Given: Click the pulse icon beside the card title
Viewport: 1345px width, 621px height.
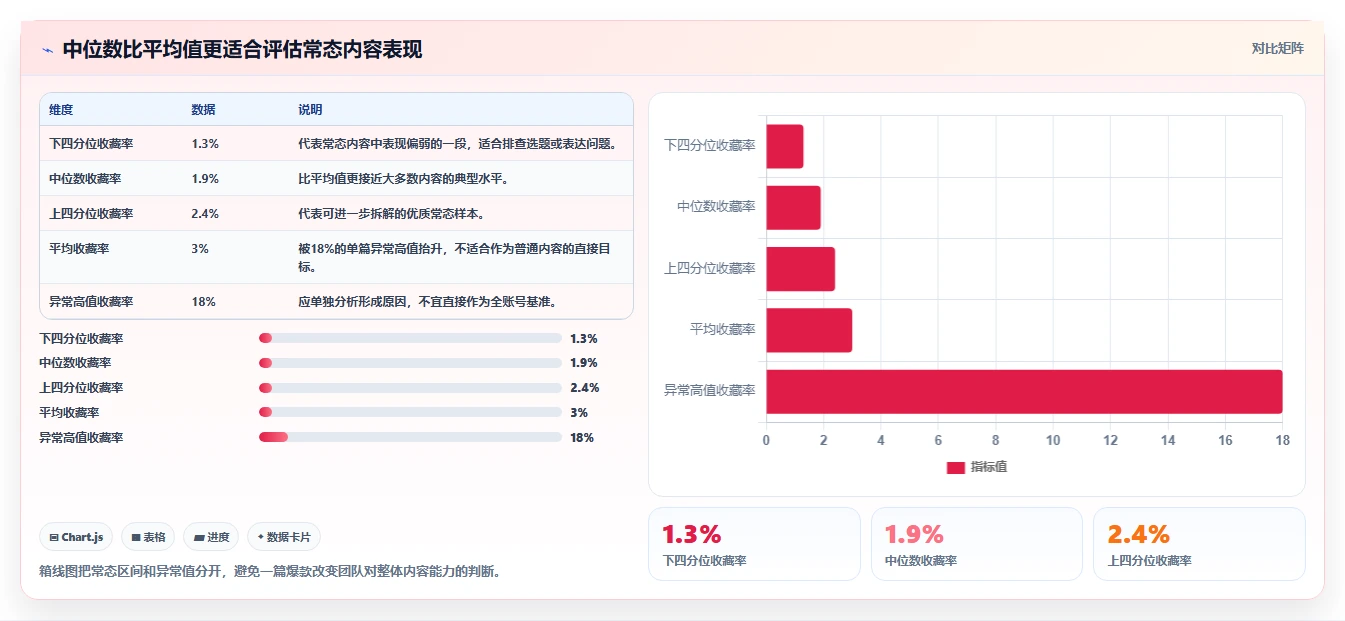Looking at the screenshot, I should 47,49.
